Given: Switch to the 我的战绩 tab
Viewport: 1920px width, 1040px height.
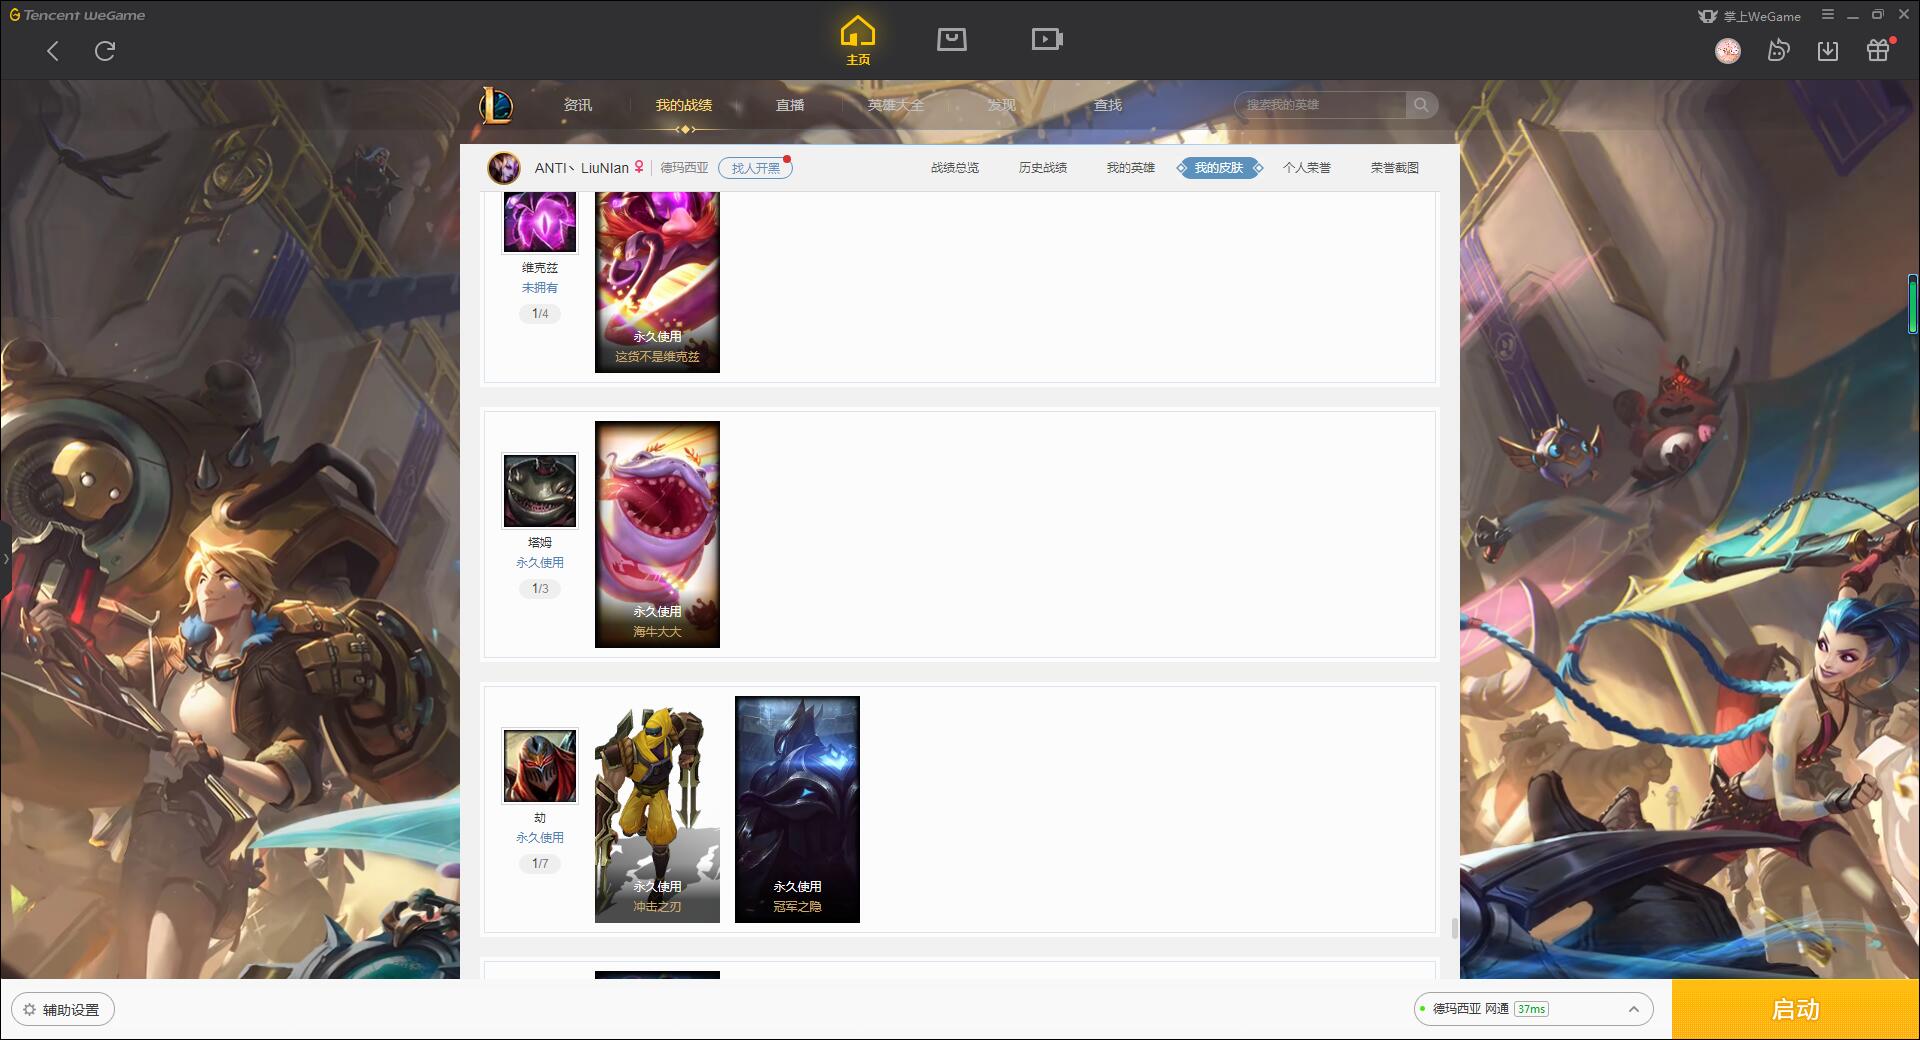Looking at the screenshot, I should coord(684,105).
